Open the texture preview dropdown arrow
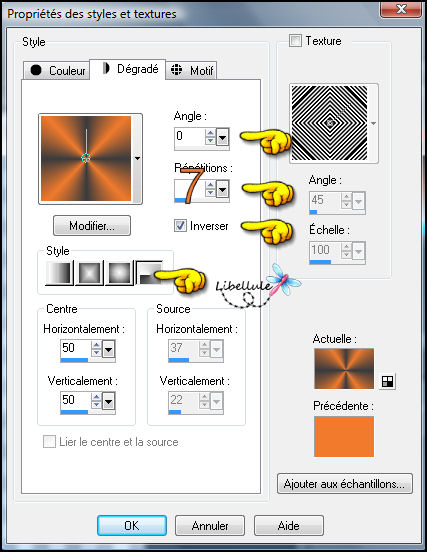Screen dimensions: 427x552 coord(373,123)
